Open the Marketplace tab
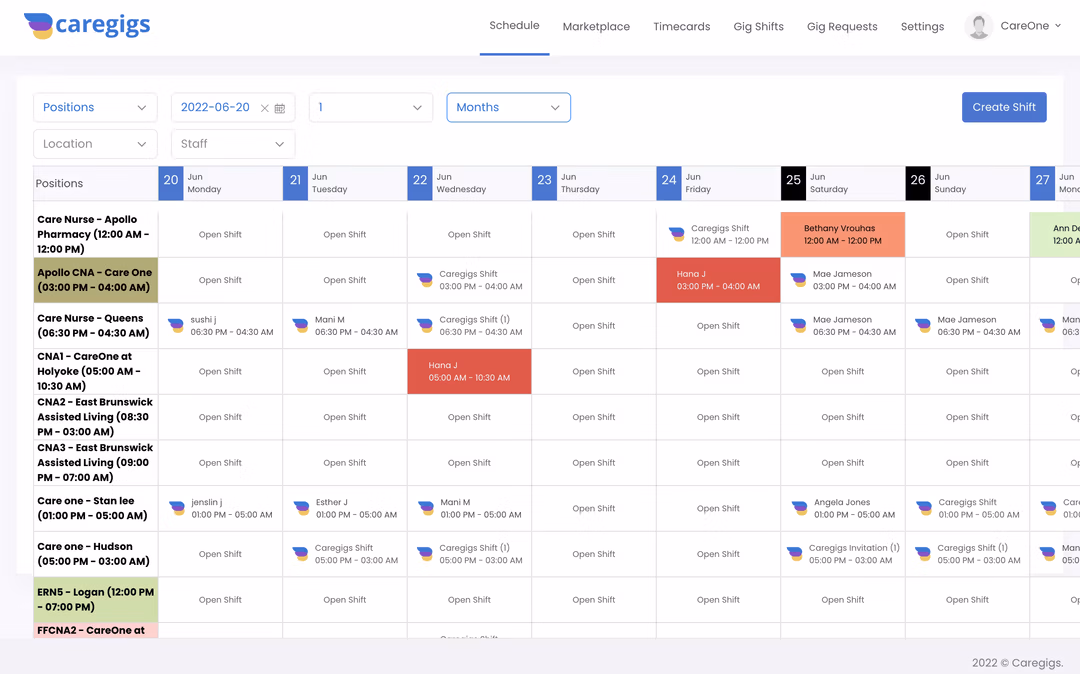 (596, 26)
